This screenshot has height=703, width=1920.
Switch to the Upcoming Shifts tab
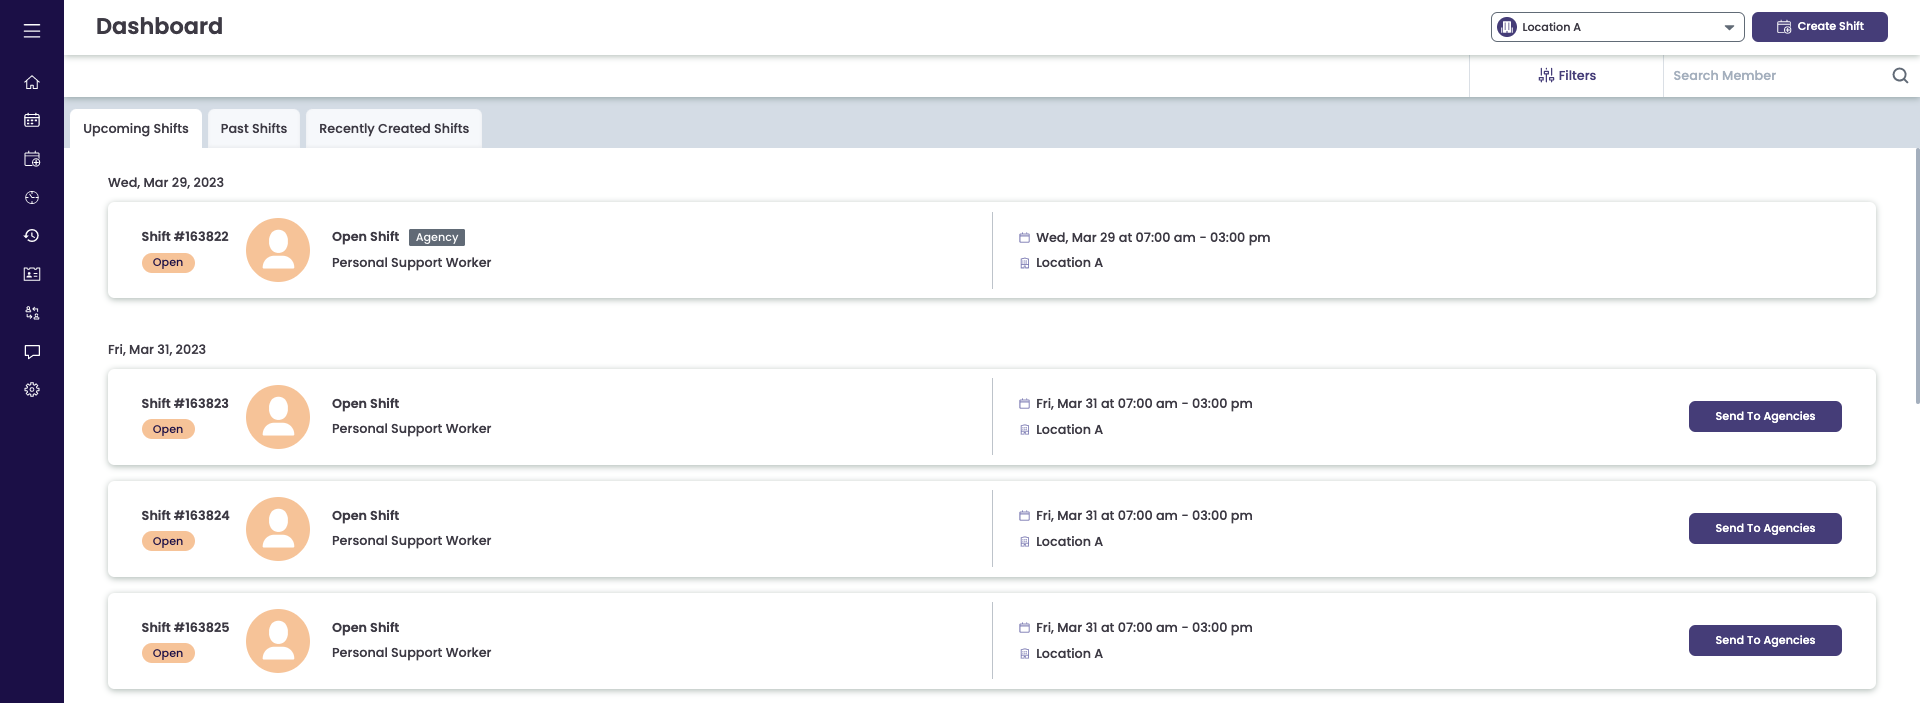[136, 128]
